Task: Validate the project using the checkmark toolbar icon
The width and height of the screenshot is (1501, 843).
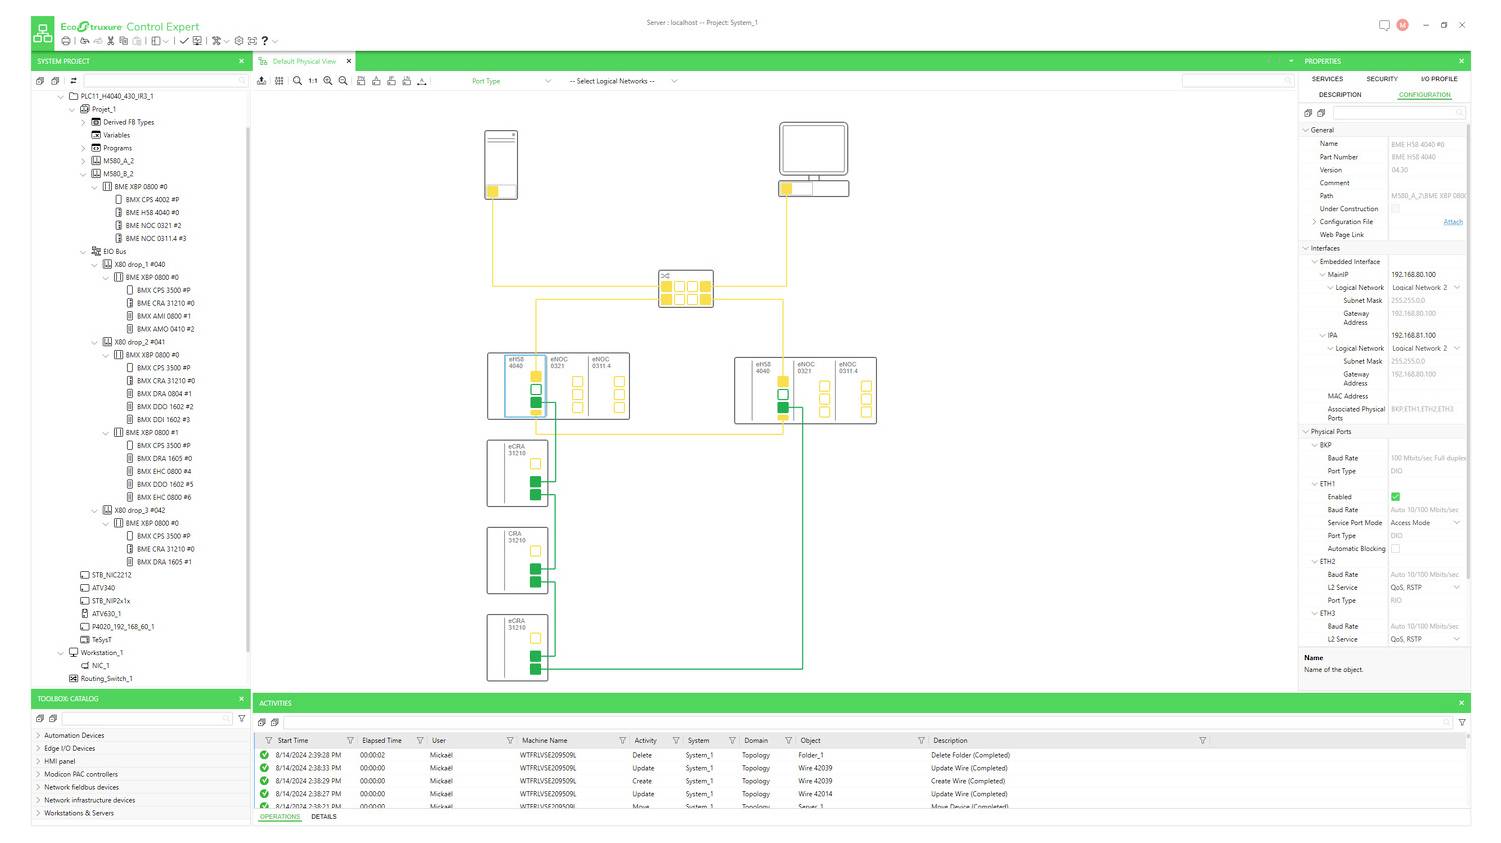Action: pos(184,42)
